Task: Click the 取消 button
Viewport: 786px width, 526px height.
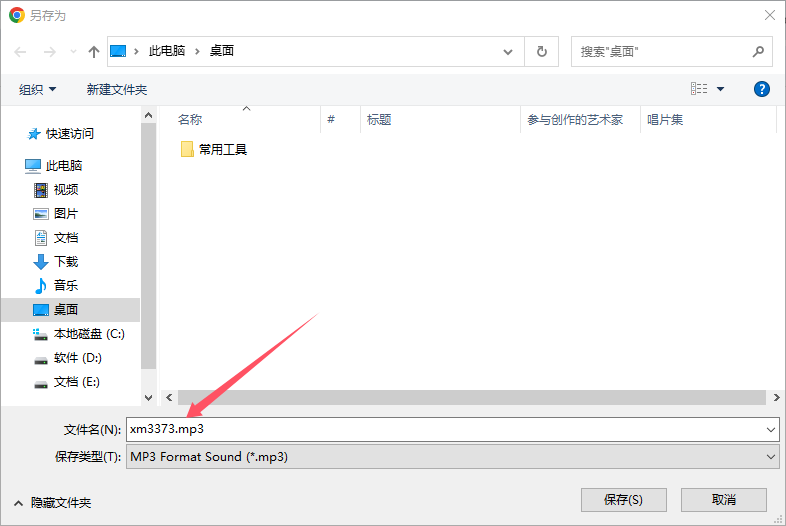Action: pyautogui.click(x=724, y=499)
